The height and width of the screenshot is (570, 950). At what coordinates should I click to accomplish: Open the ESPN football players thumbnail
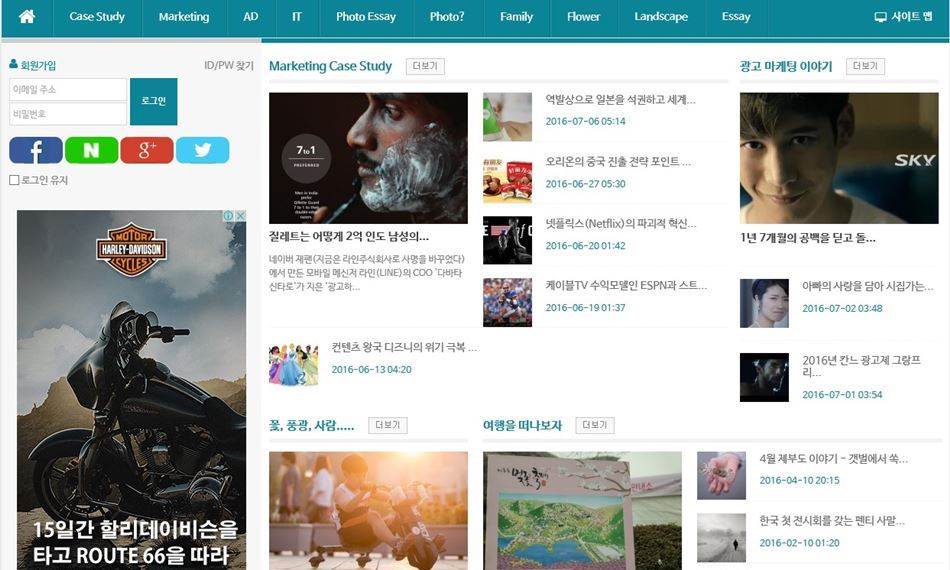pyautogui.click(x=508, y=303)
